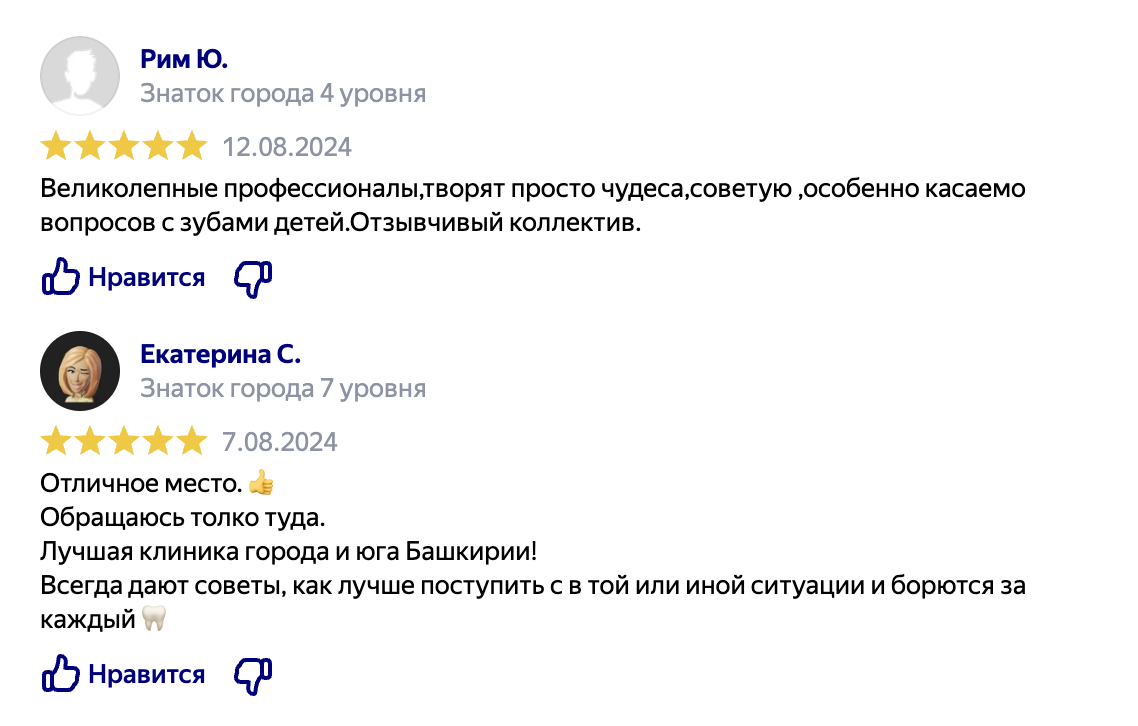This screenshot has height=726, width=1138.
Task: Click the 'Знаток города 4 уровня' badge
Action: click(x=283, y=94)
